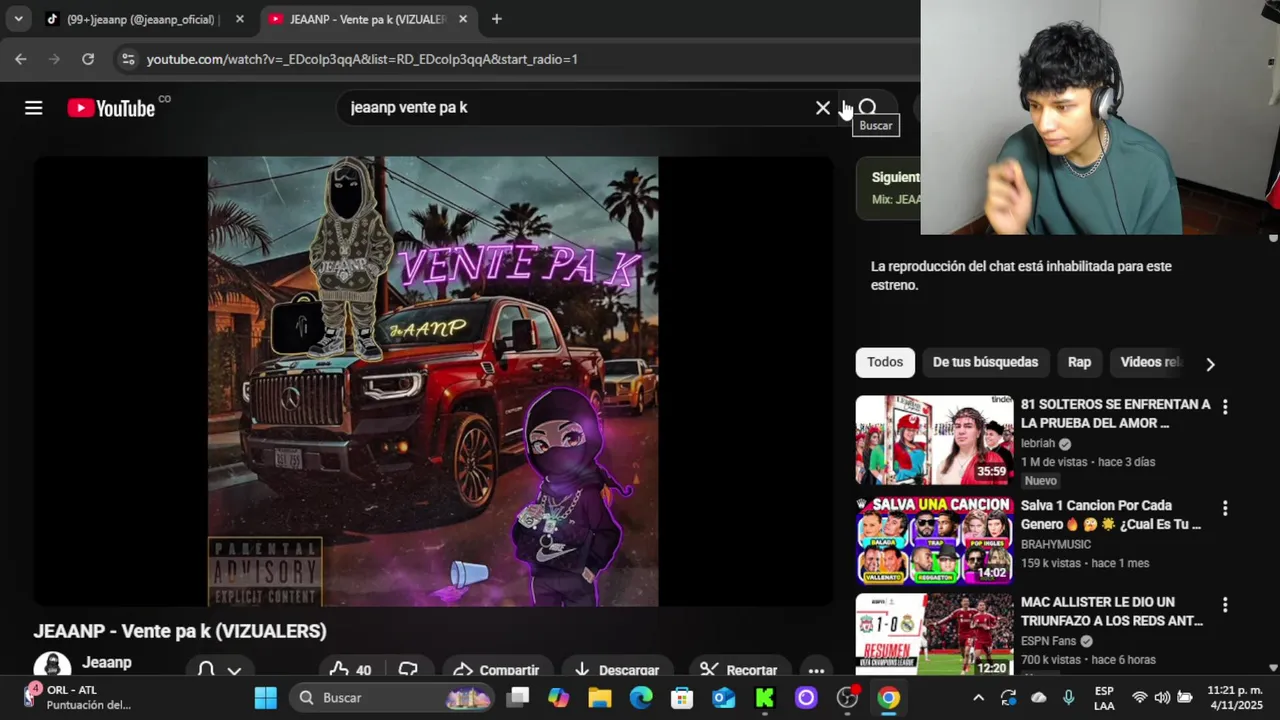This screenshot has width=1280, height=720.
Task: Clip the video with Recortar
Action: click(739, 670)
